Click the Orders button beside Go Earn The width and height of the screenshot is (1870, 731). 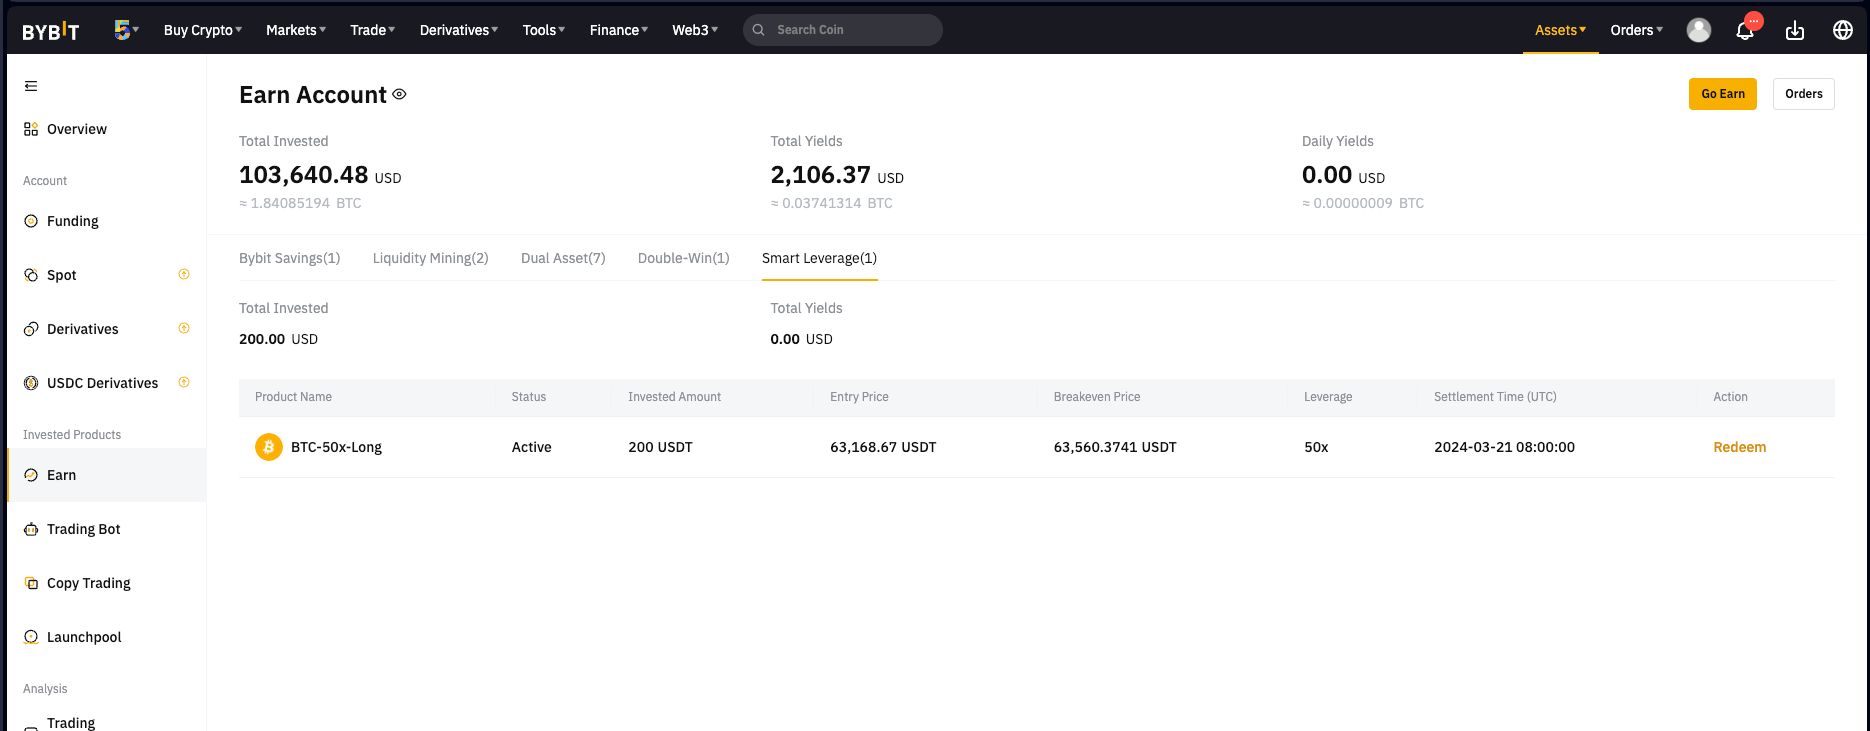[1804, 94]
